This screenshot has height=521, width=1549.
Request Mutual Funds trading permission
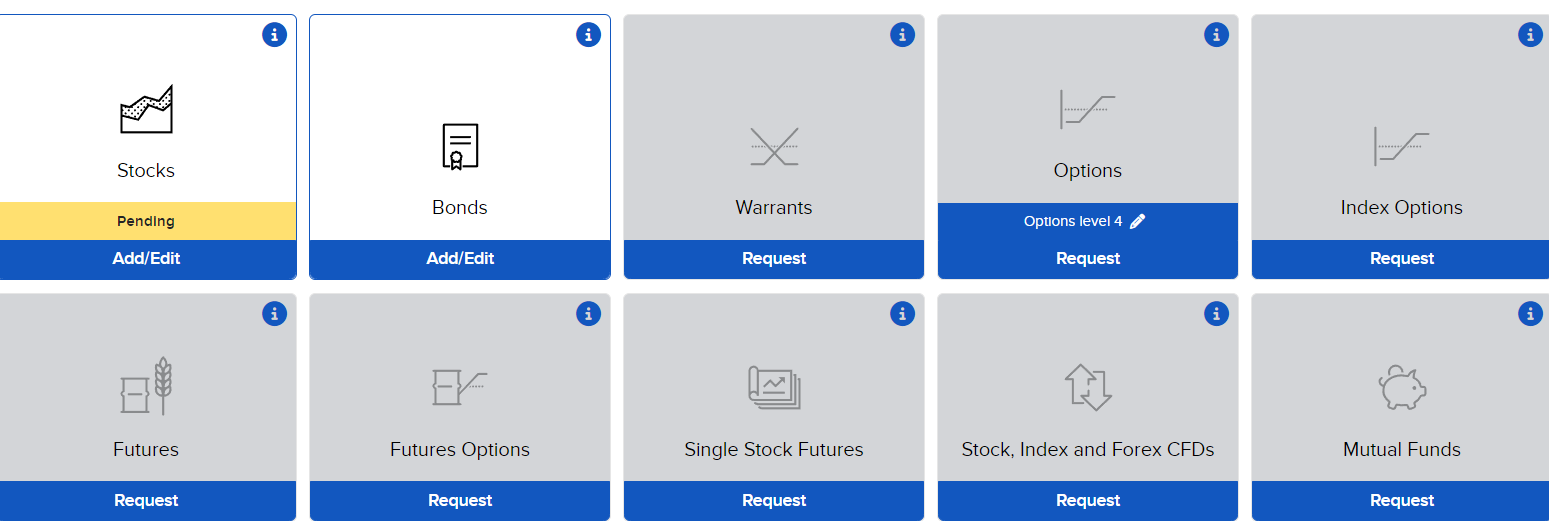(x=1402, y=501)
